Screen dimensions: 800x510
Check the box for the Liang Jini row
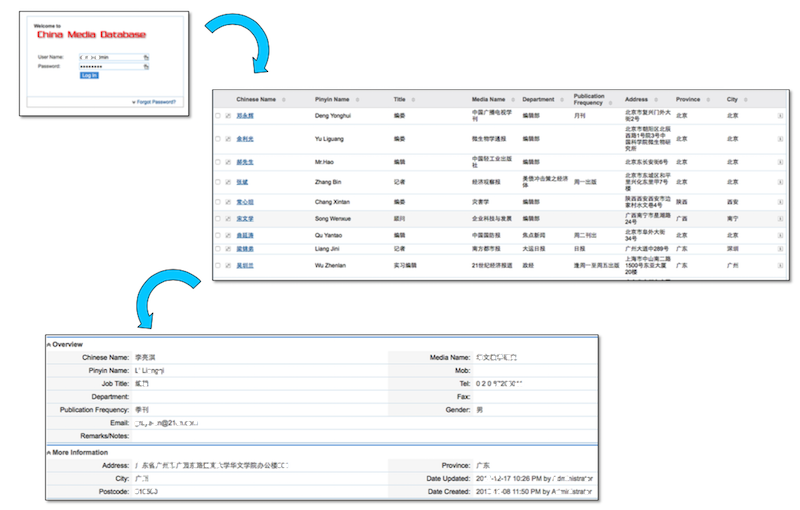pos(218,249)
